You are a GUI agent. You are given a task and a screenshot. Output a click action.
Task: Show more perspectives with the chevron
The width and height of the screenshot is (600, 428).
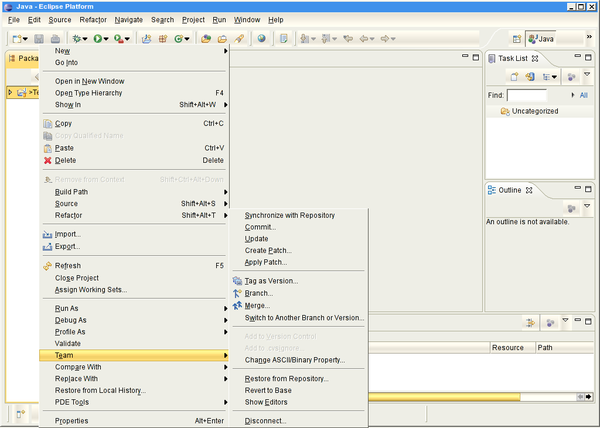[589, 37]
